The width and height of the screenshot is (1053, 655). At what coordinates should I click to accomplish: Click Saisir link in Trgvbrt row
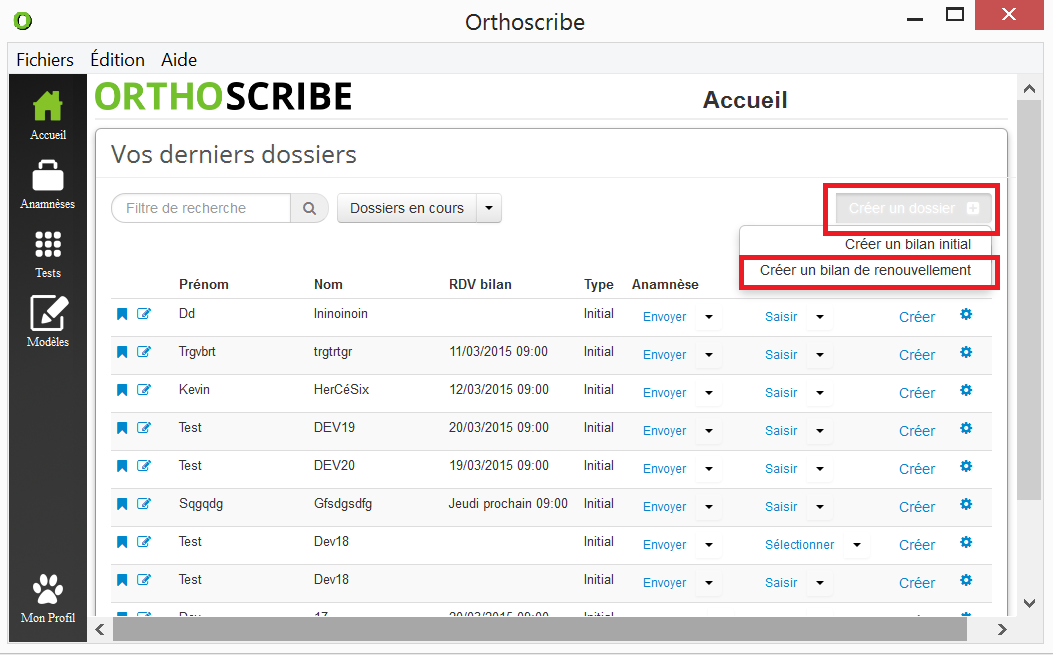coord(781,355)
